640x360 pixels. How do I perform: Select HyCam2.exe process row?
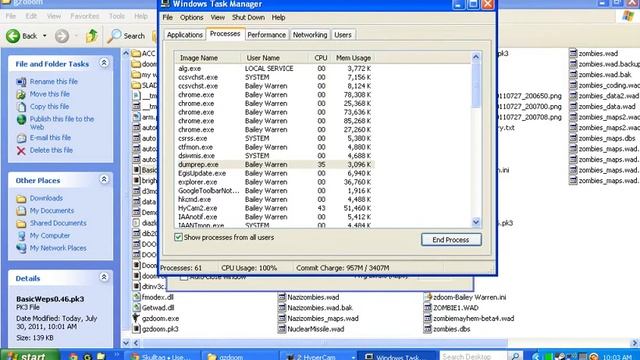[274, 208]
